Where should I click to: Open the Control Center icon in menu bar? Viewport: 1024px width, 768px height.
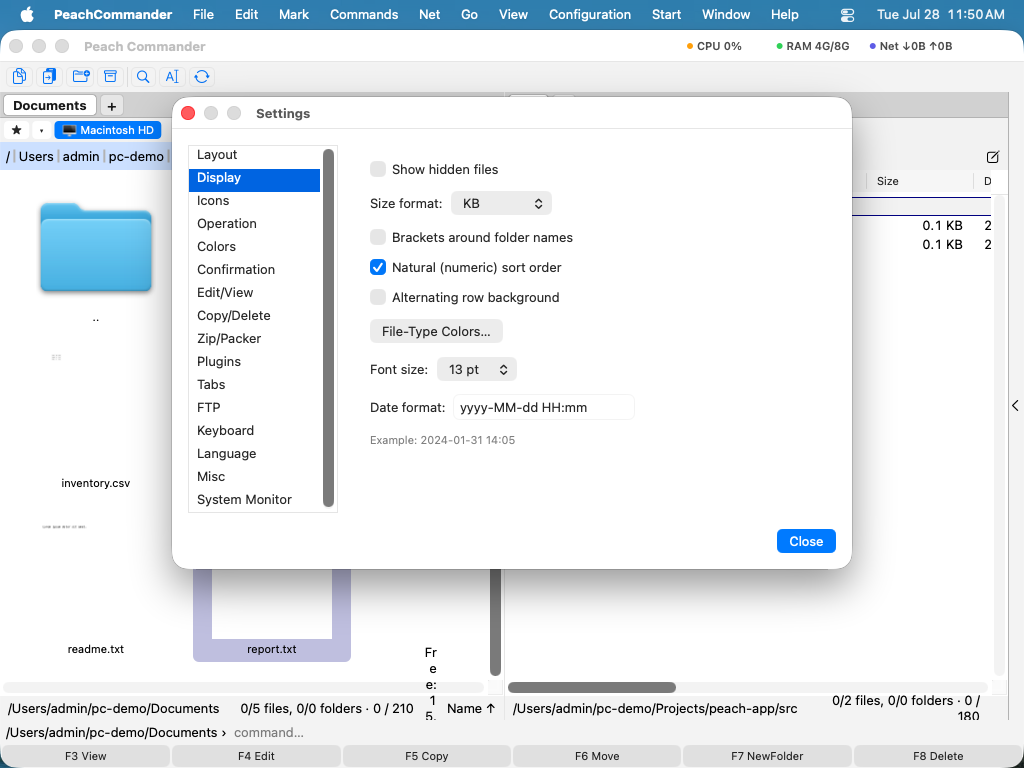(847, 14)
